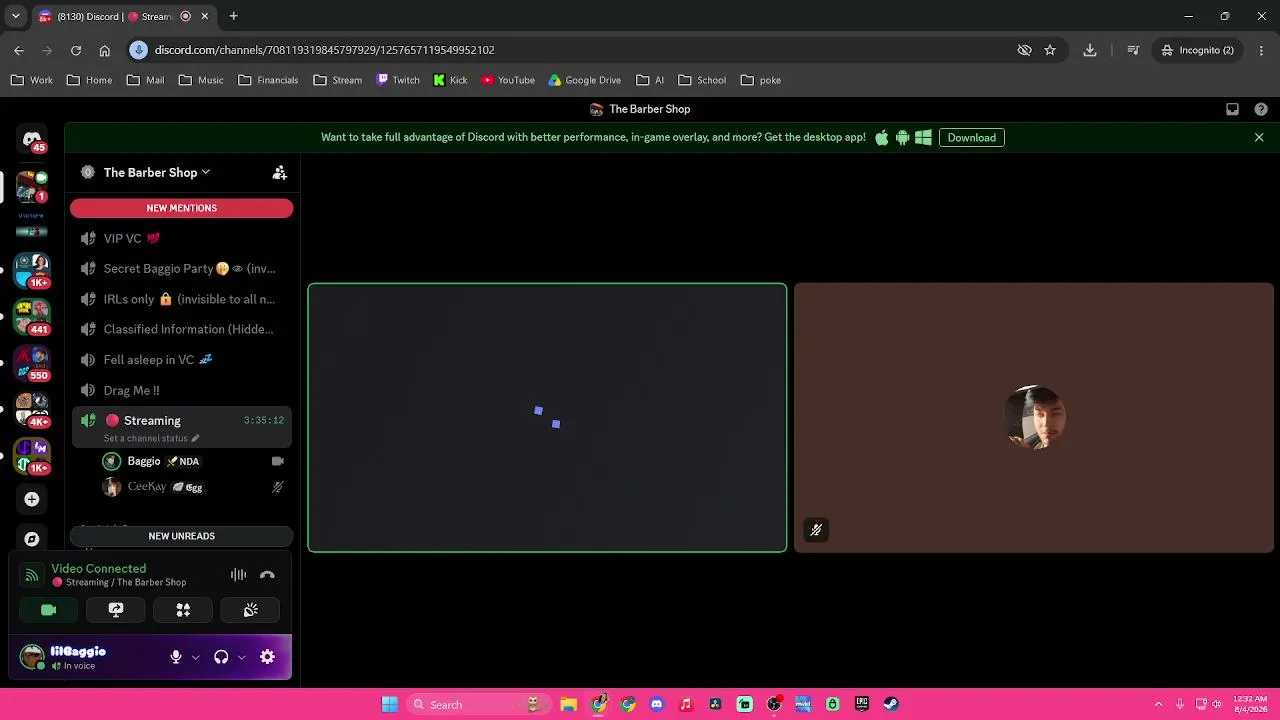Select the Fell asleep in VC channel

181,360
